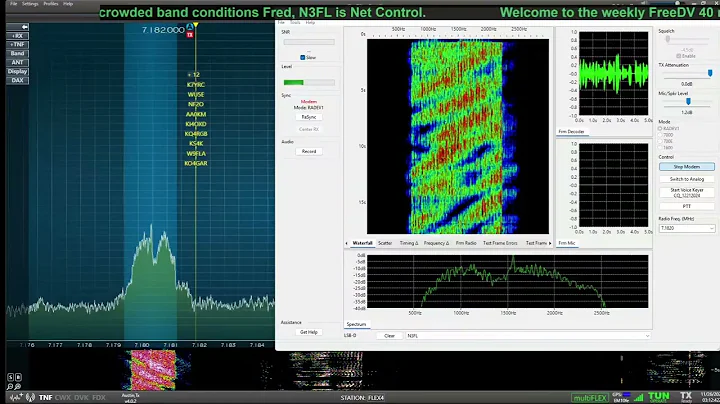Toggle DVK in the bottom status bar

pos(81,398)
